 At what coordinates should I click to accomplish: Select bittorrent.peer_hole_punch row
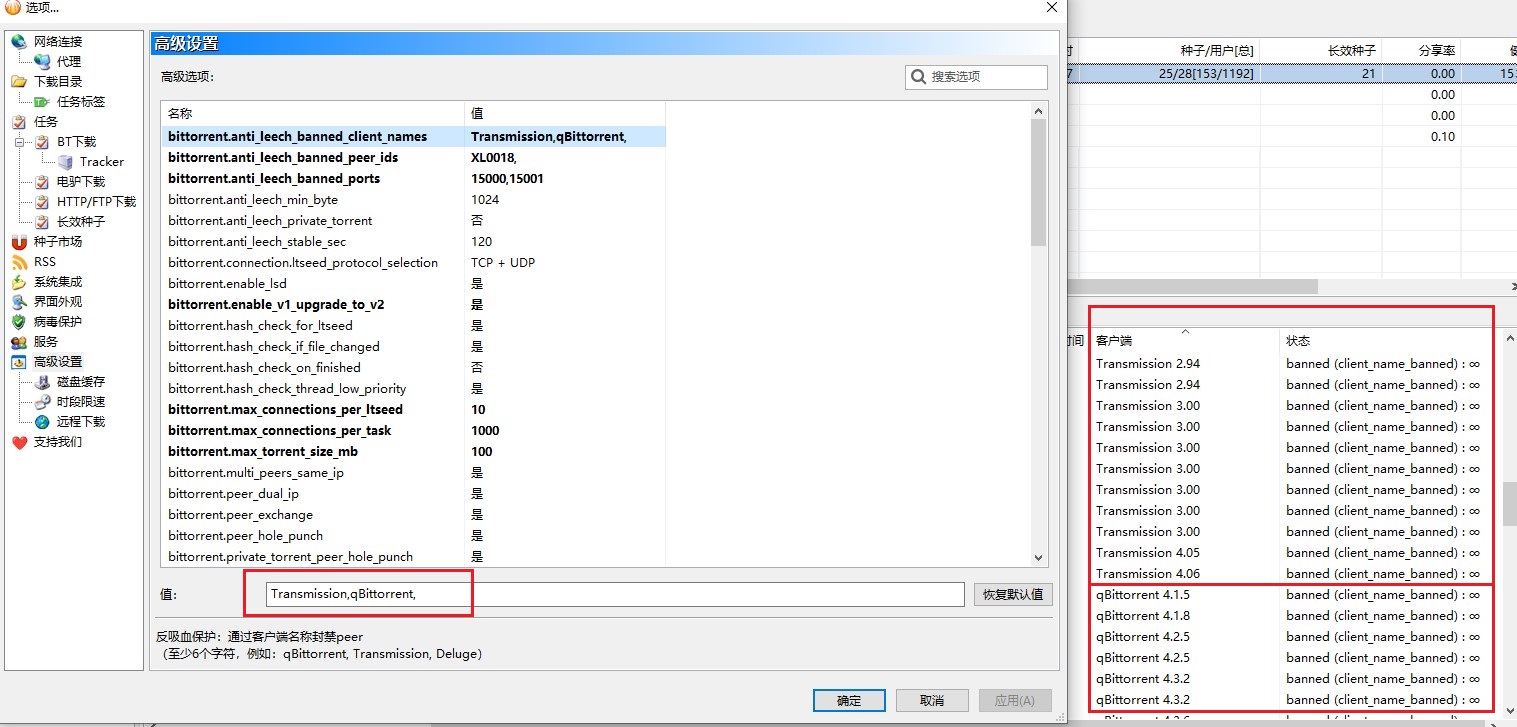(x=413, y=535)
